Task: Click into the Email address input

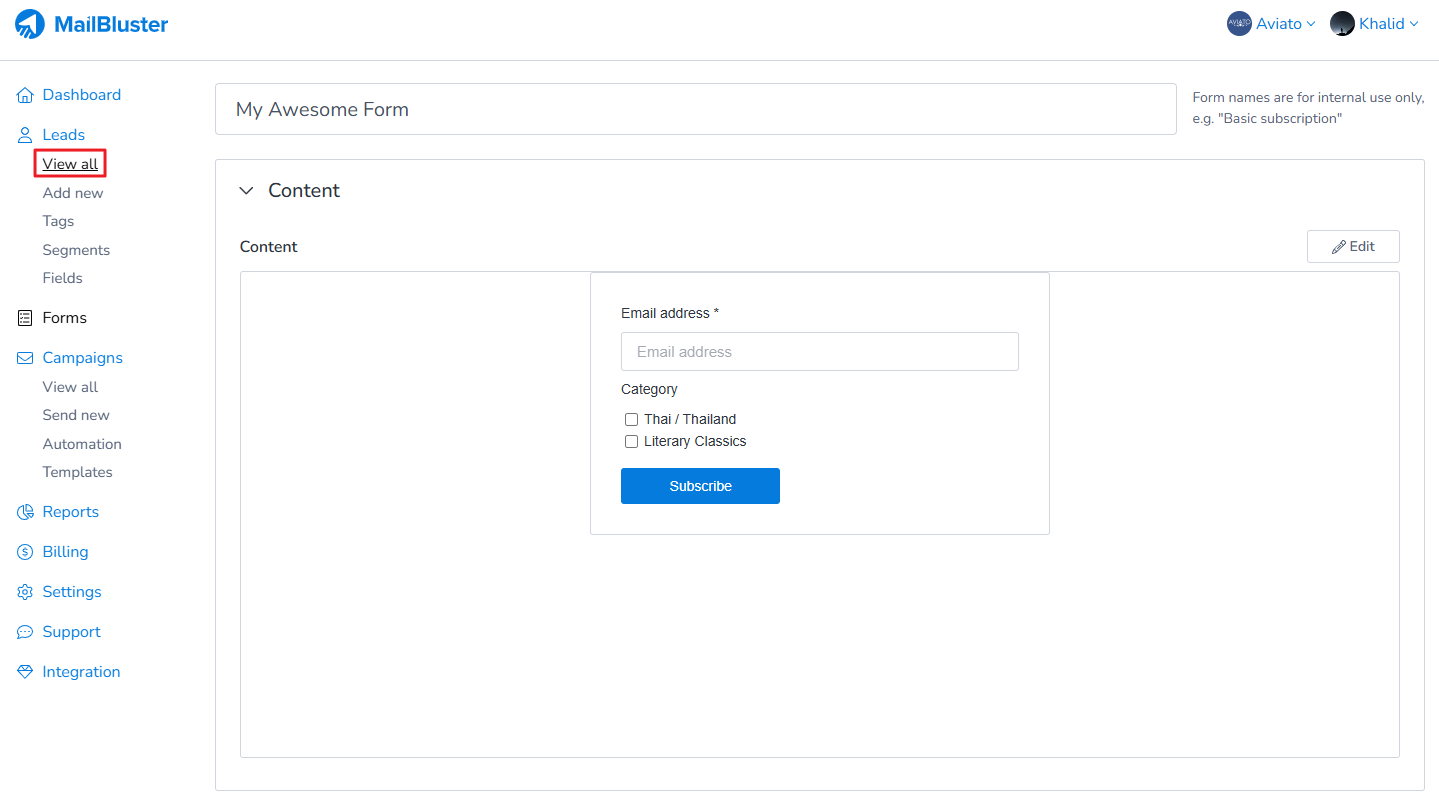Action: (x=819, y=352)
